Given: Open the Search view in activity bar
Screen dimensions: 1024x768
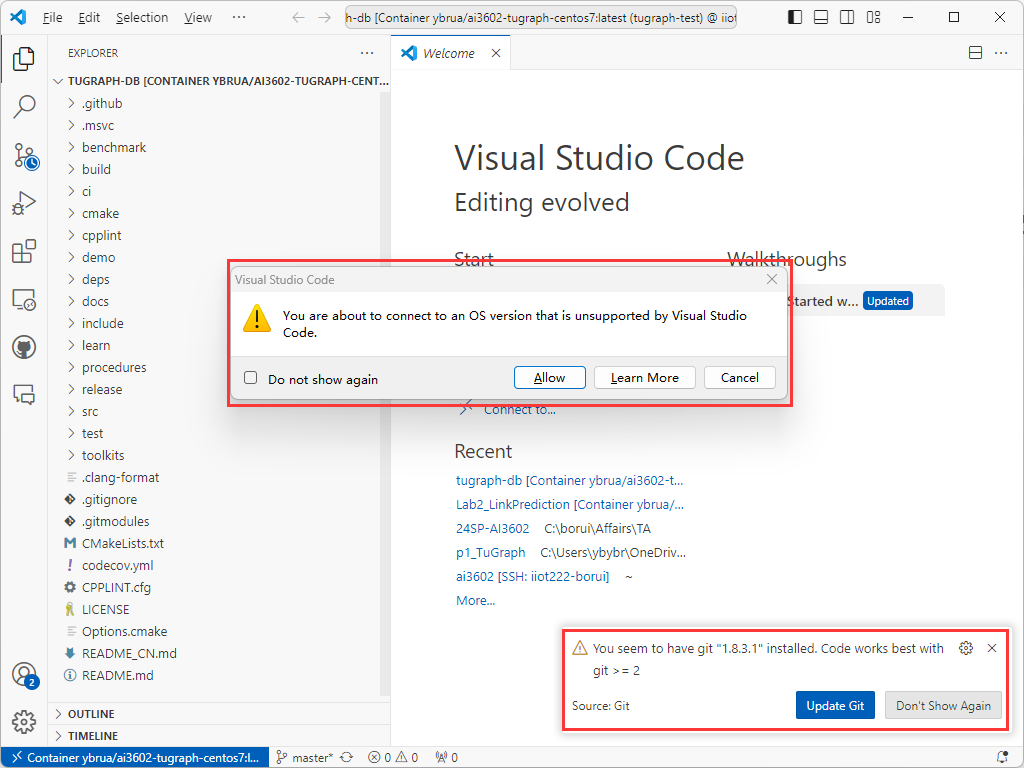Looking at the screenshot, I should (x=24, y=106).
